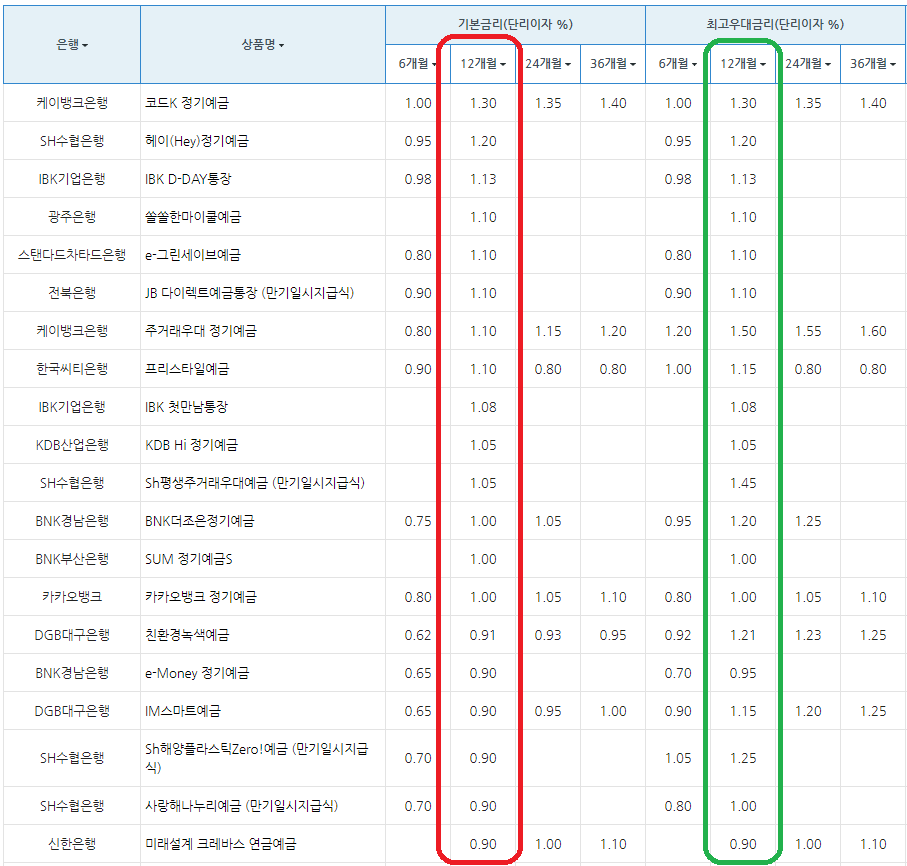Sort table by 은행 column header
907x866 pixels.
72,45
